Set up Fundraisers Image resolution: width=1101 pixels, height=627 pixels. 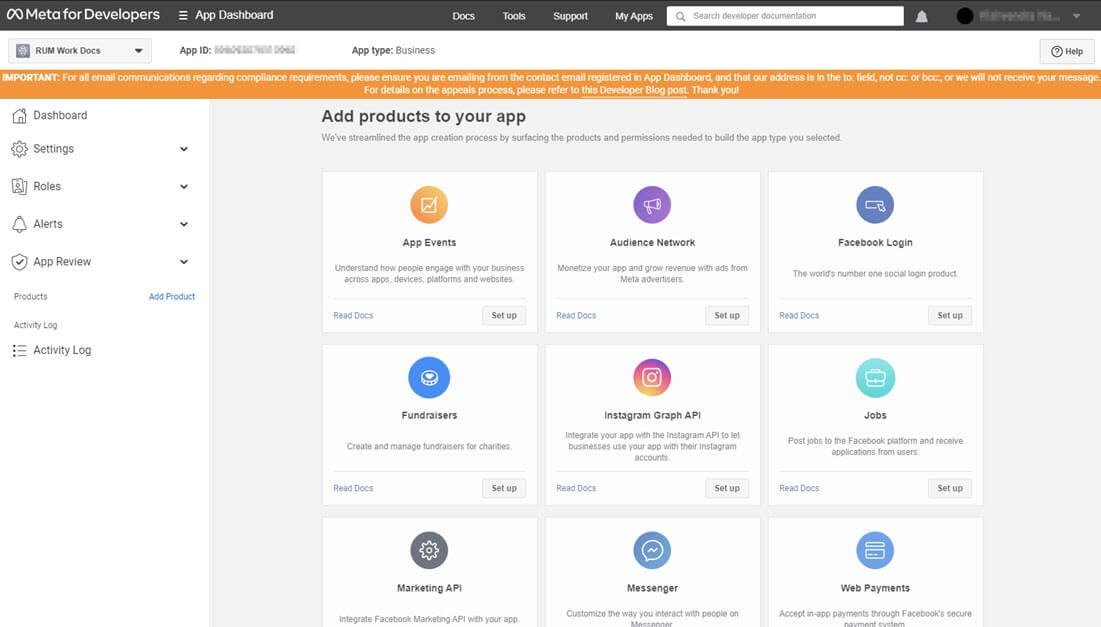point(504,488)
